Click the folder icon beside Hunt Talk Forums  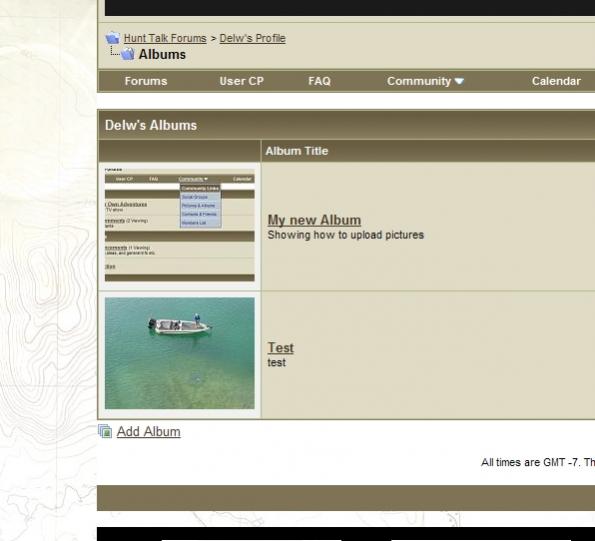pos(112,38)
